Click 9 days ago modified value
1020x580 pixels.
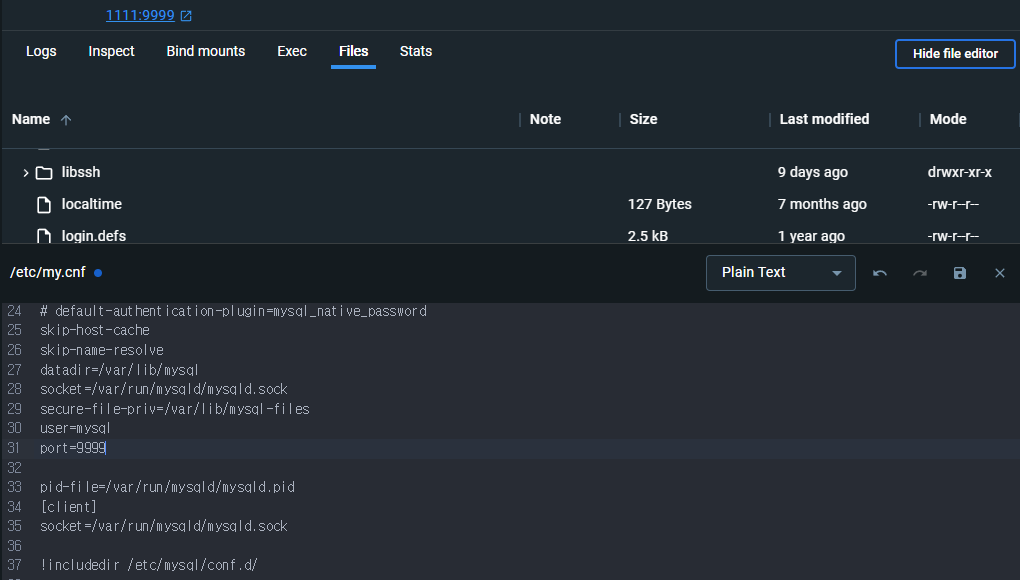point(812,172)
